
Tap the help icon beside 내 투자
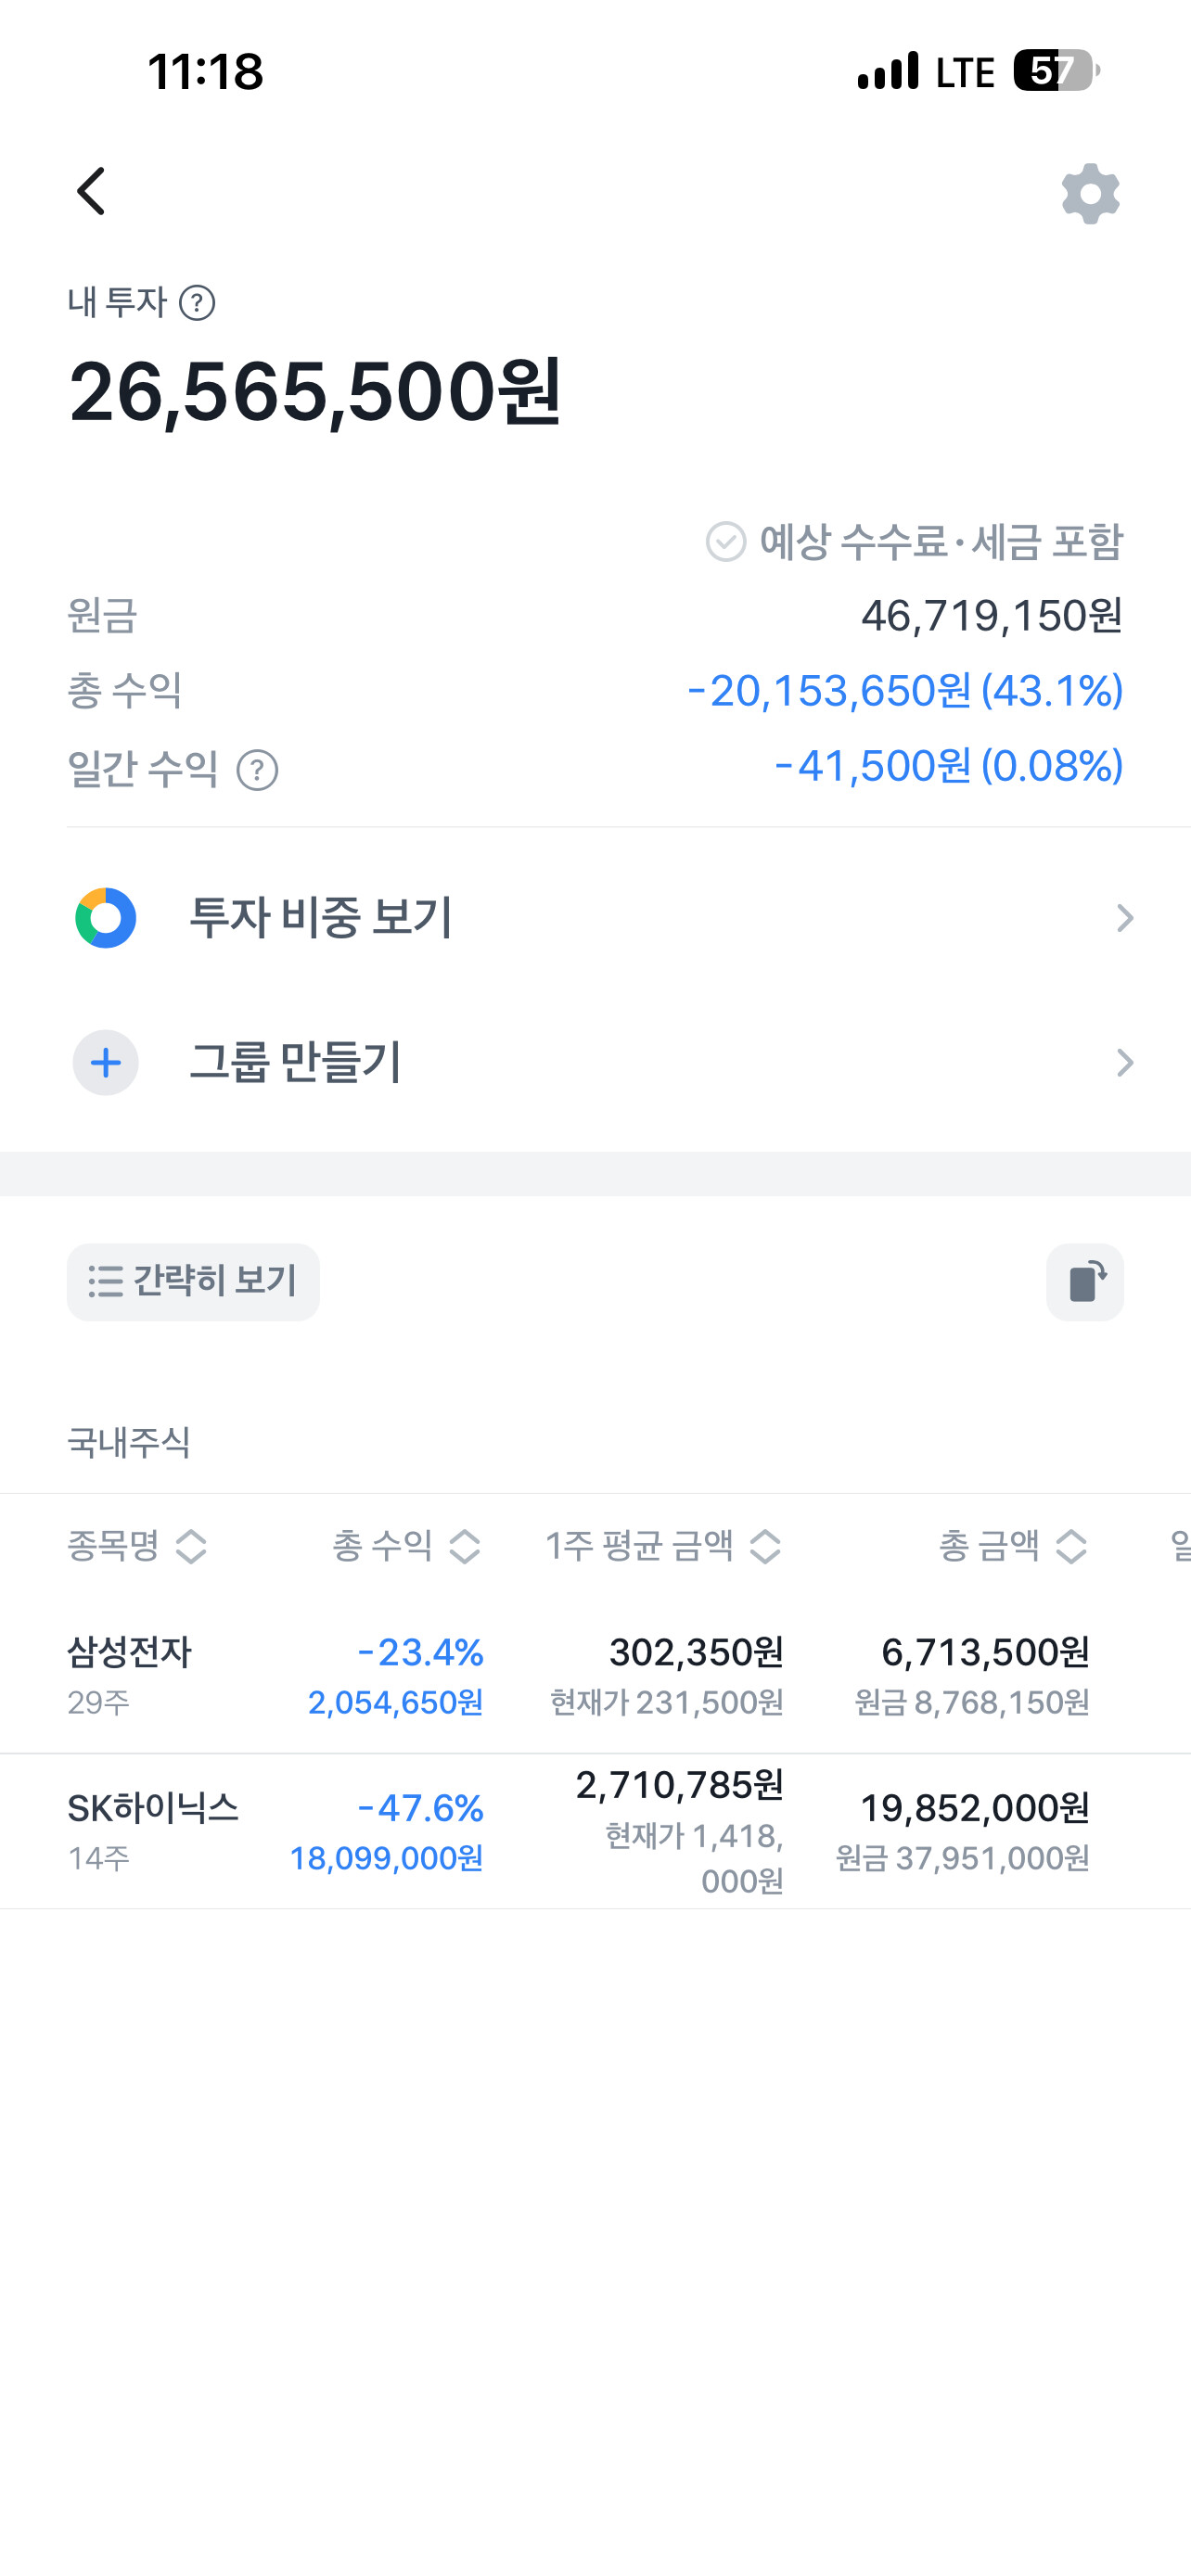pos(197,303)
